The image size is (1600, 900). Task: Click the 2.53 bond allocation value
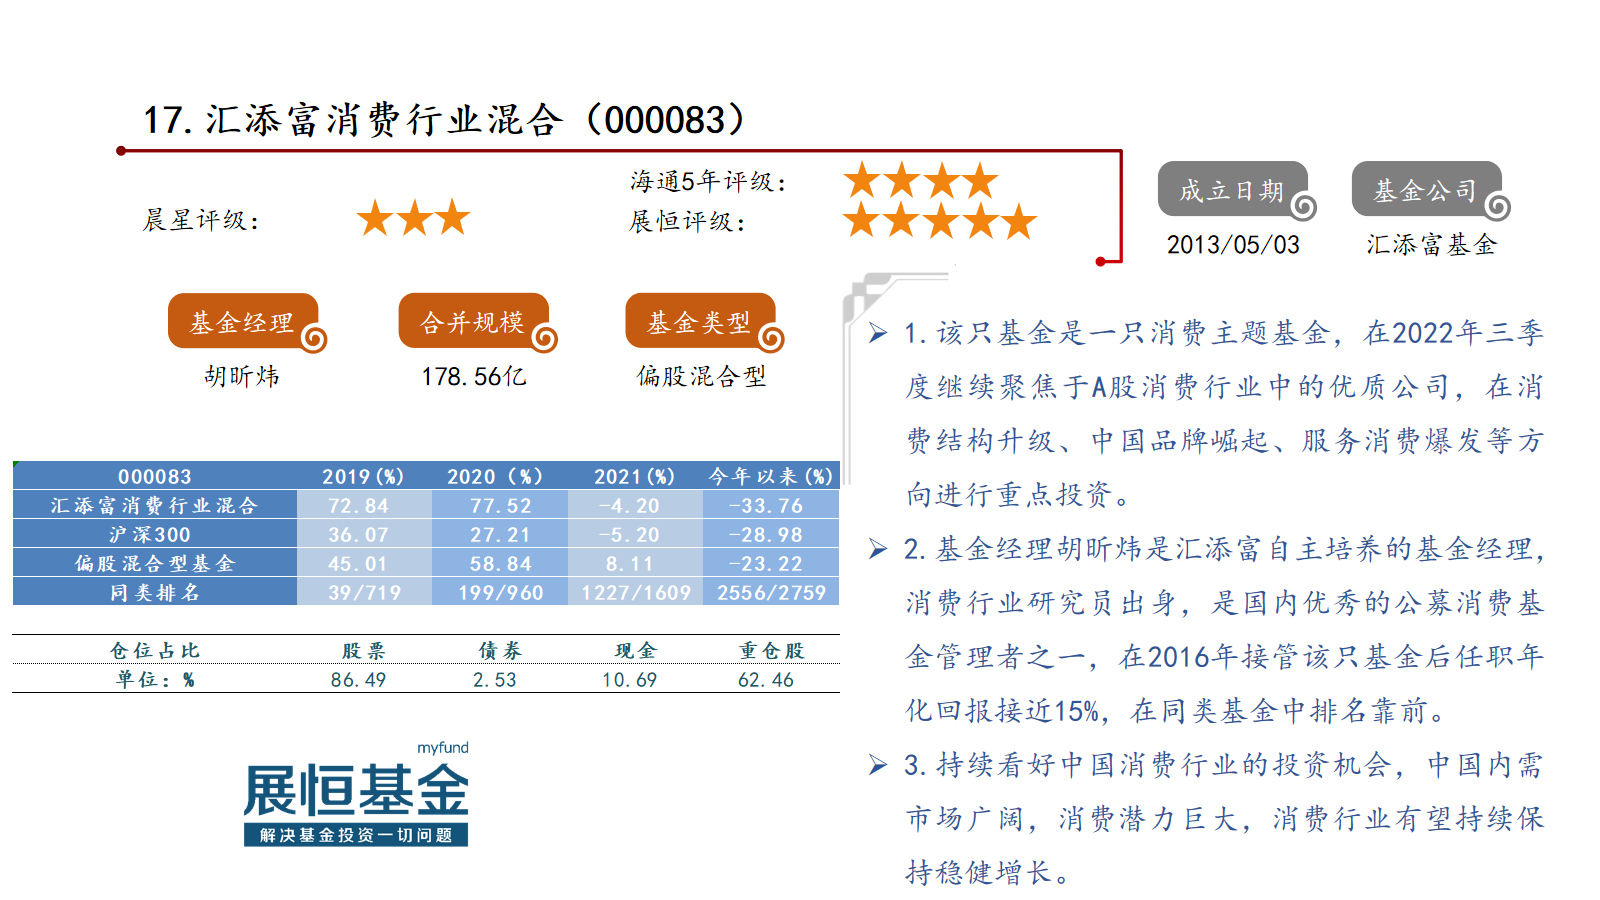[494, 679]
